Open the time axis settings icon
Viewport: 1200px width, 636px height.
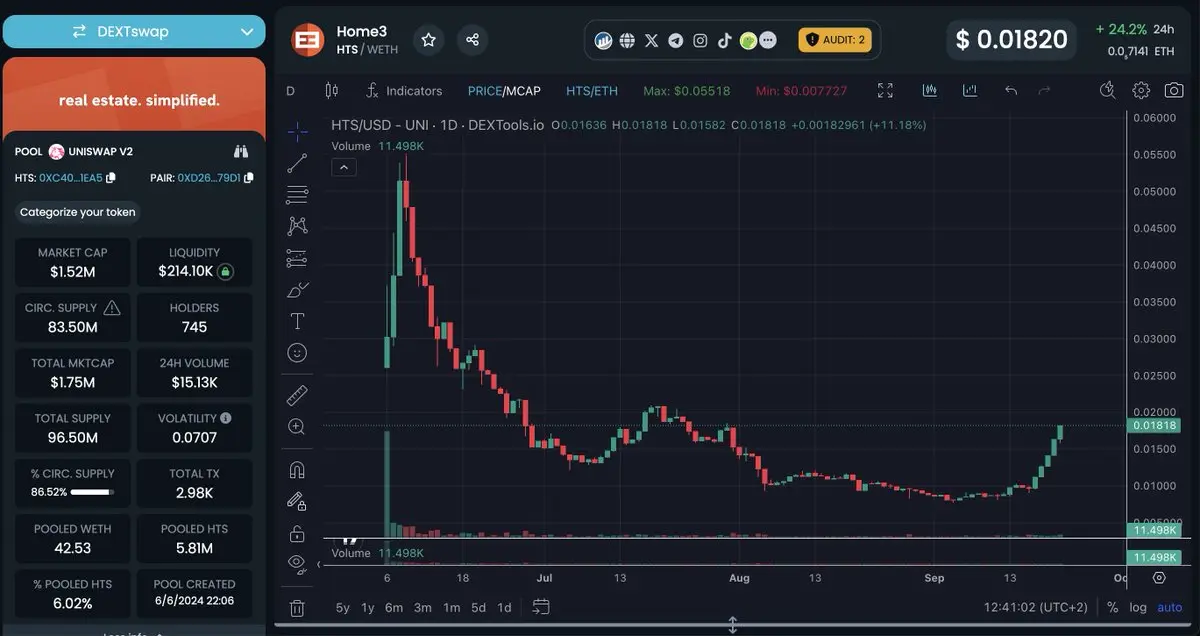pos(1158,578)
